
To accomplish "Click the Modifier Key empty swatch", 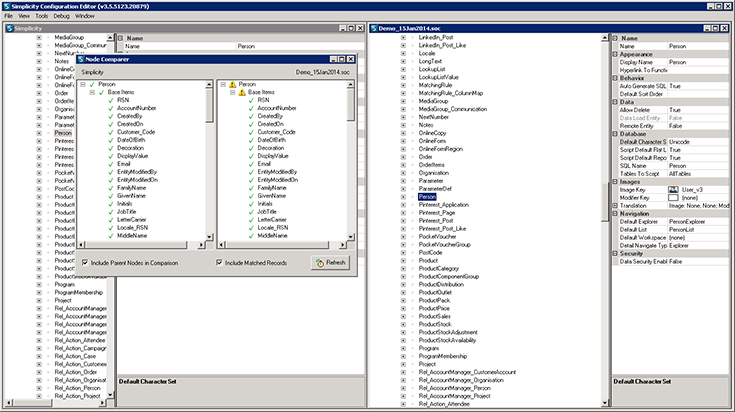I will click(673, 198).
